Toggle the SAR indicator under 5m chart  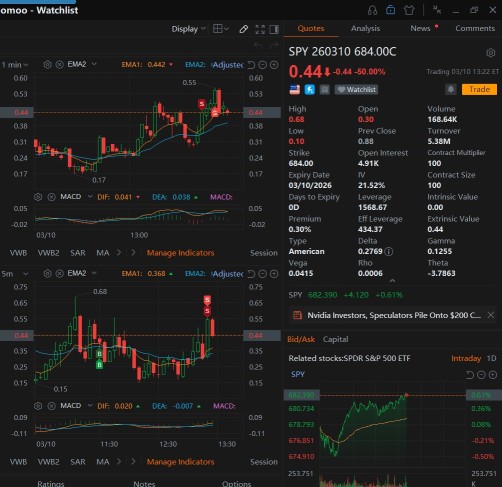pyautogui.click(x=78, y=462)
